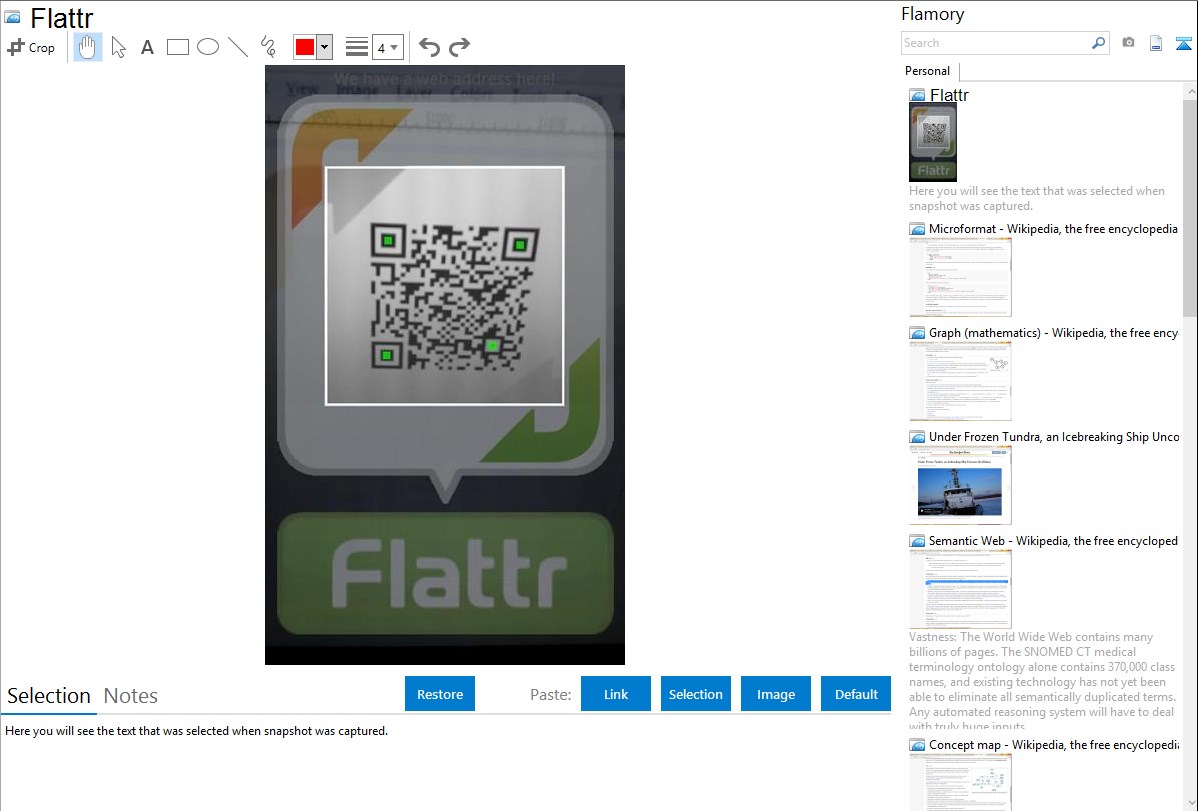Click the Under Frozen Tundra title text
1198x811 pixels.
(x=1054, y=436)
